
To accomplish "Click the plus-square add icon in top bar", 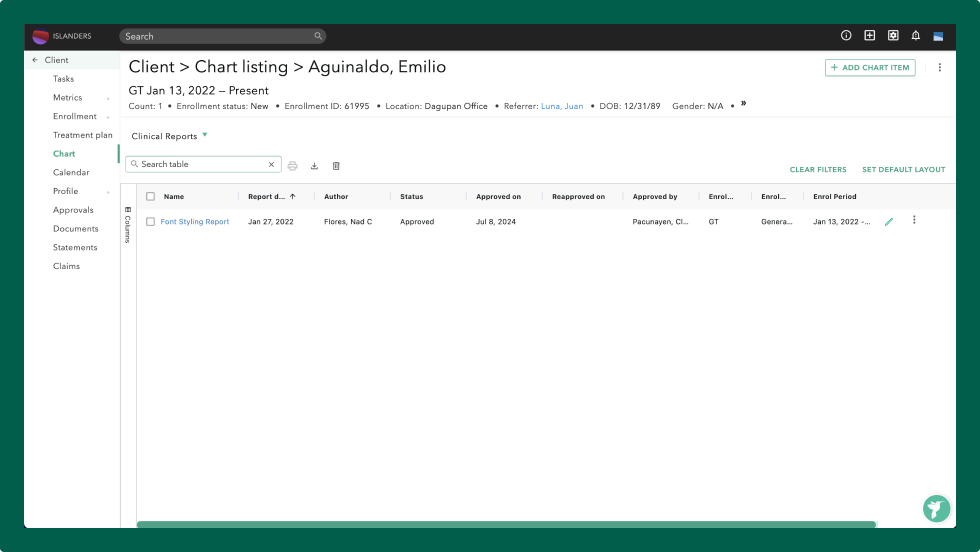I will 869,36.
